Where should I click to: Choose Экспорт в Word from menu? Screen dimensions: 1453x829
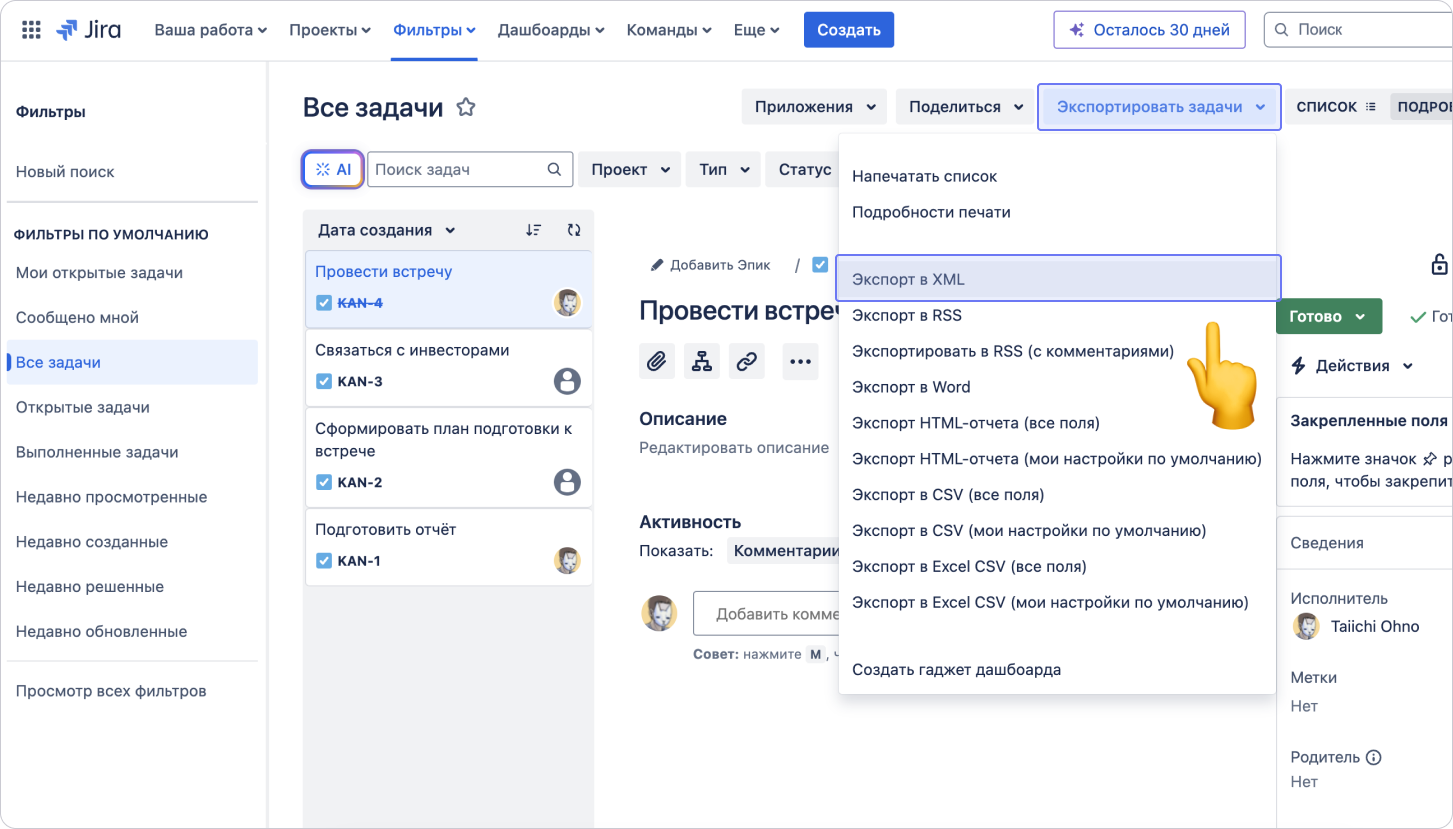pos(911,387)
